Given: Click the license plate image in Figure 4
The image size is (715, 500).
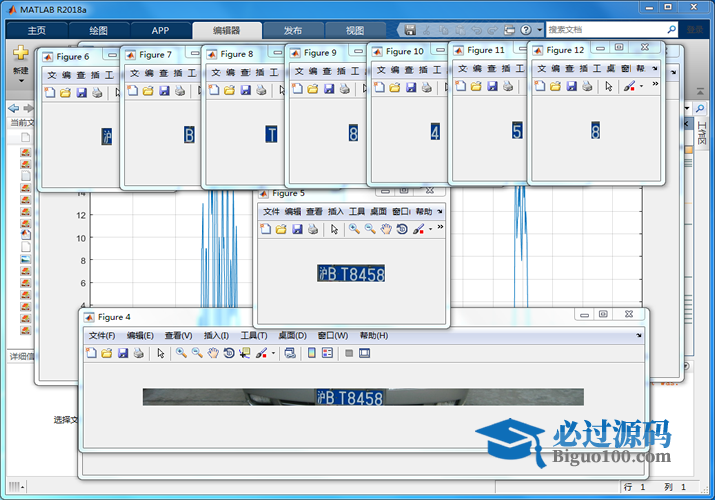Looking at the screenshot, I should pyautogui.click(x=362, y=397).
